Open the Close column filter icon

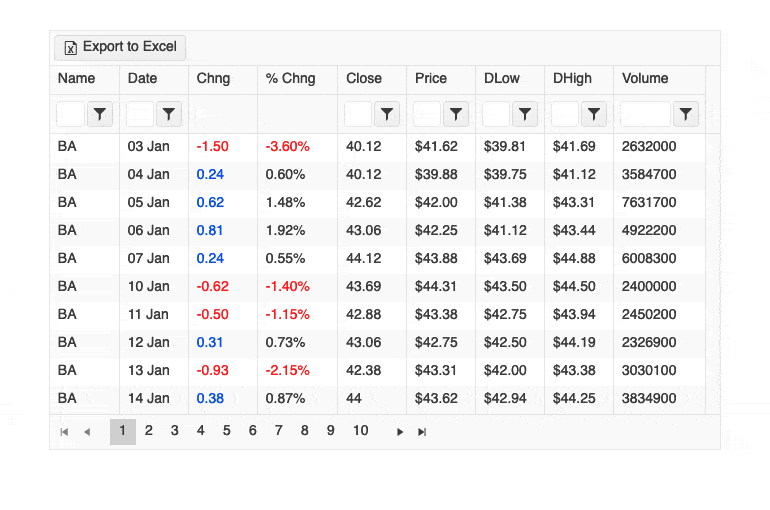pos(387,115)
